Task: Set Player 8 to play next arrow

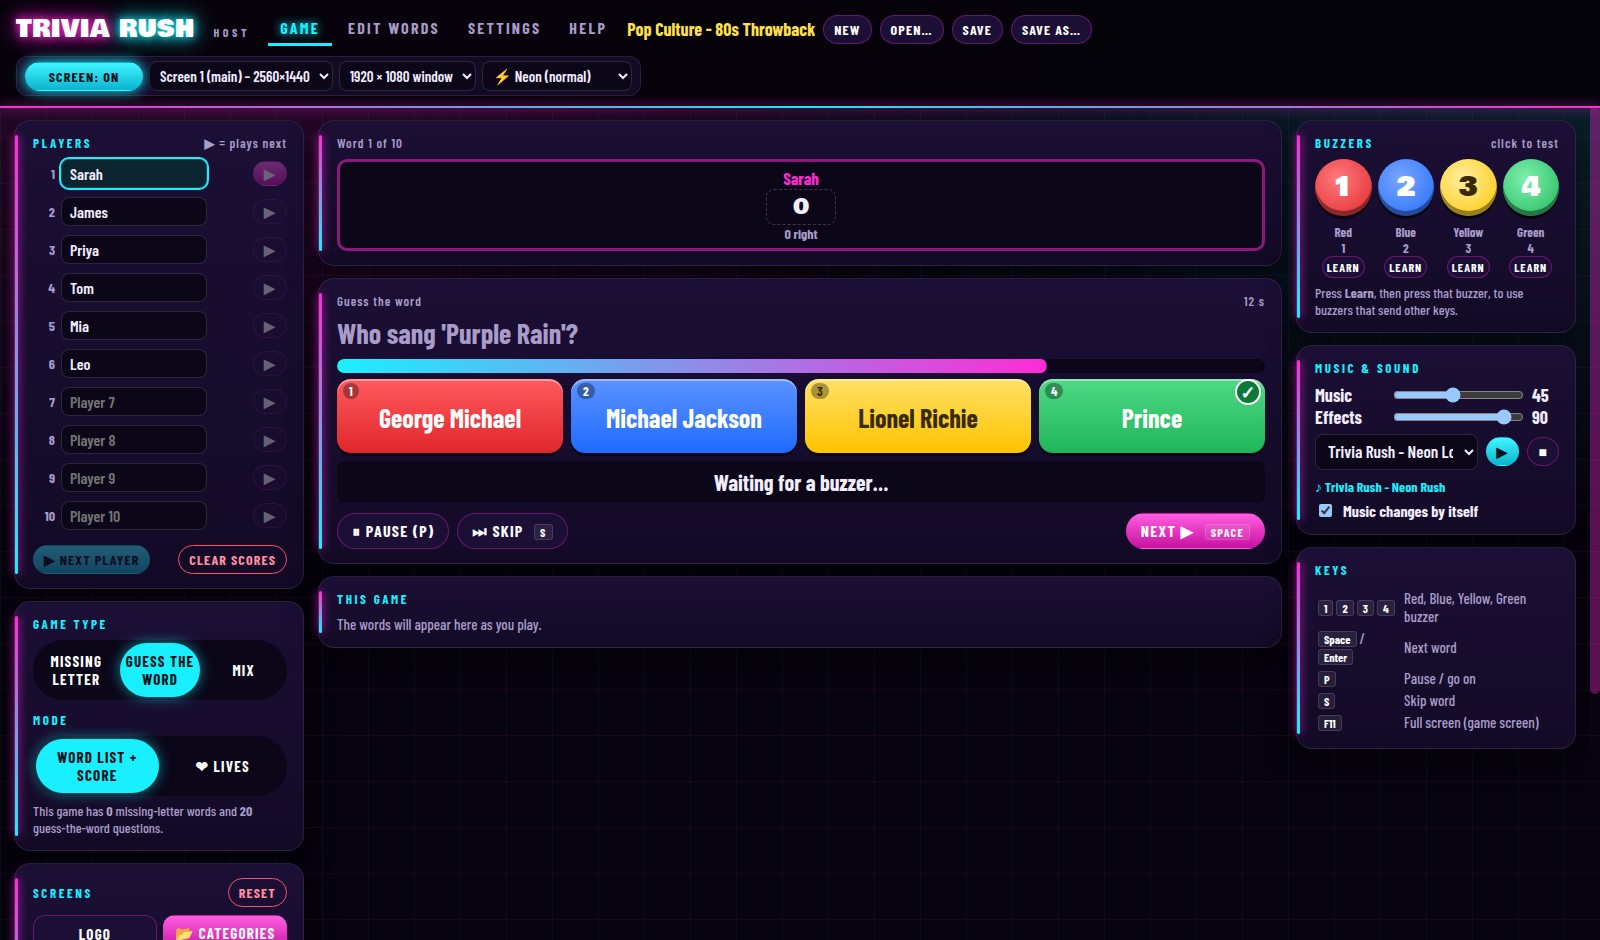Action: click(x=269, y=440)
